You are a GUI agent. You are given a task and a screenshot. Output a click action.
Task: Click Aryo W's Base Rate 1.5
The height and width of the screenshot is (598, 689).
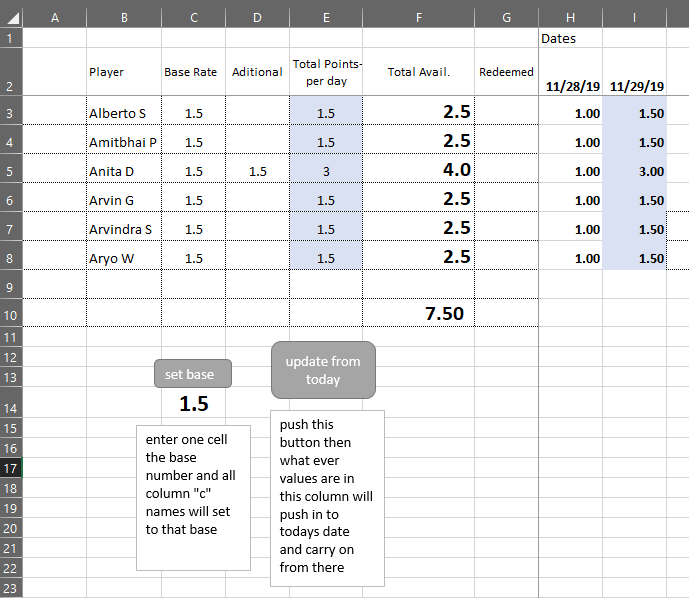point(193,255)
